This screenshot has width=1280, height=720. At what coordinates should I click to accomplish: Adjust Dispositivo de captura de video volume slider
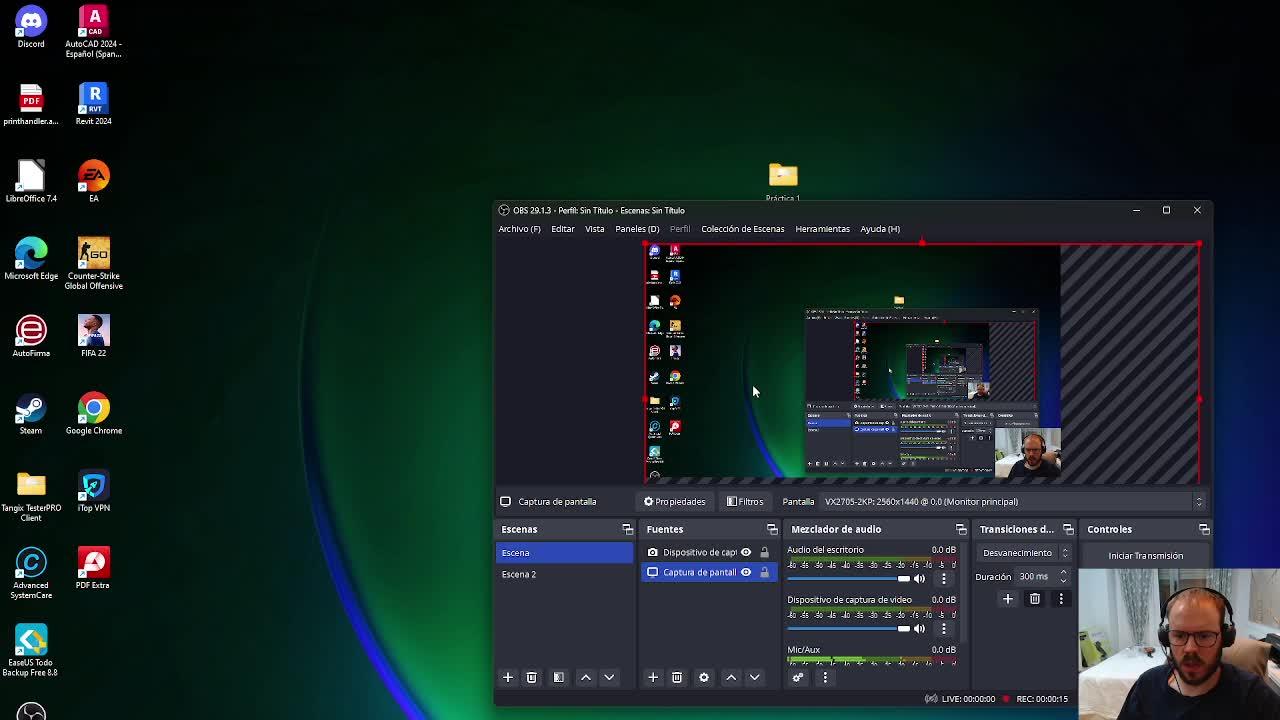click(850, 629)
